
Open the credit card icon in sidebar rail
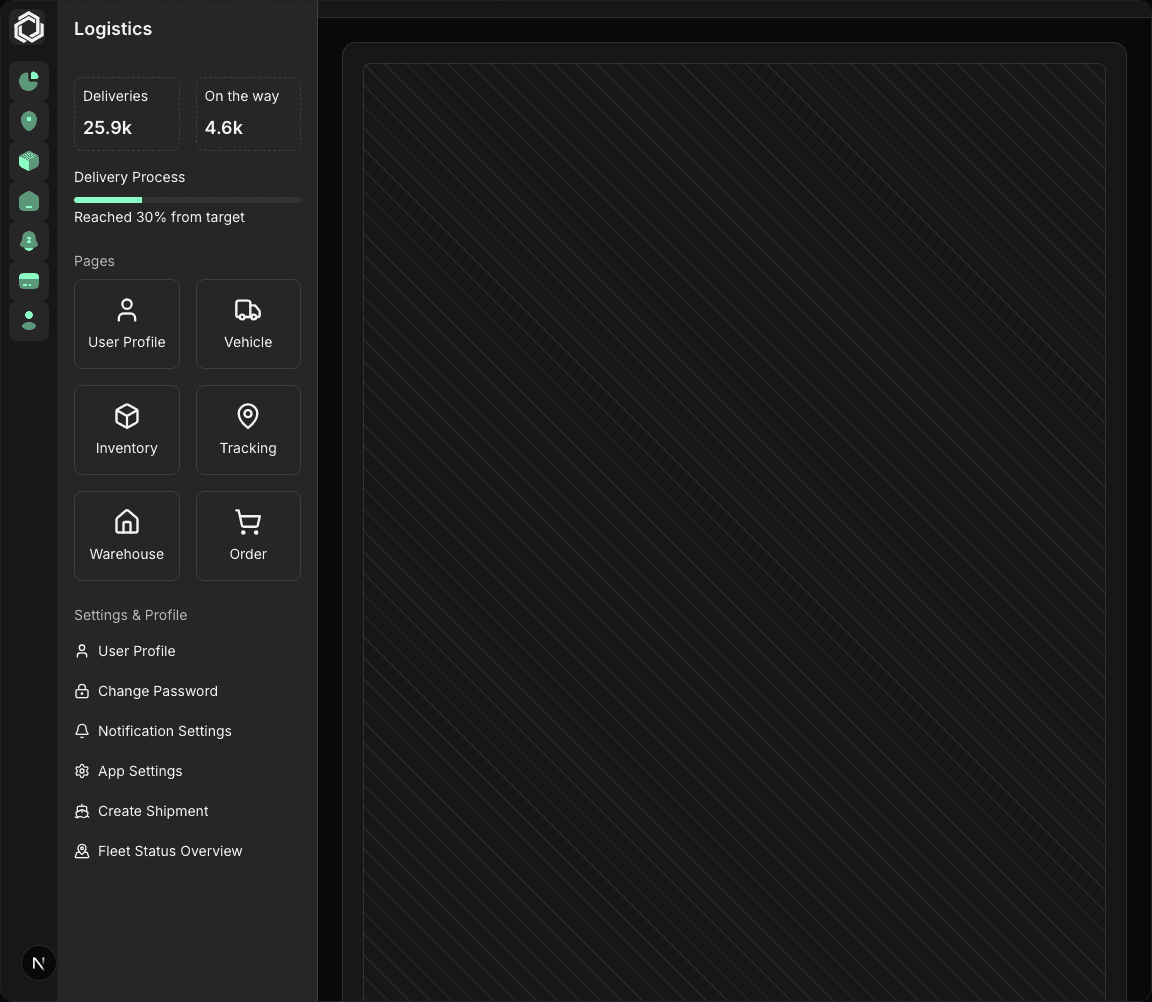tap(29, 281)
